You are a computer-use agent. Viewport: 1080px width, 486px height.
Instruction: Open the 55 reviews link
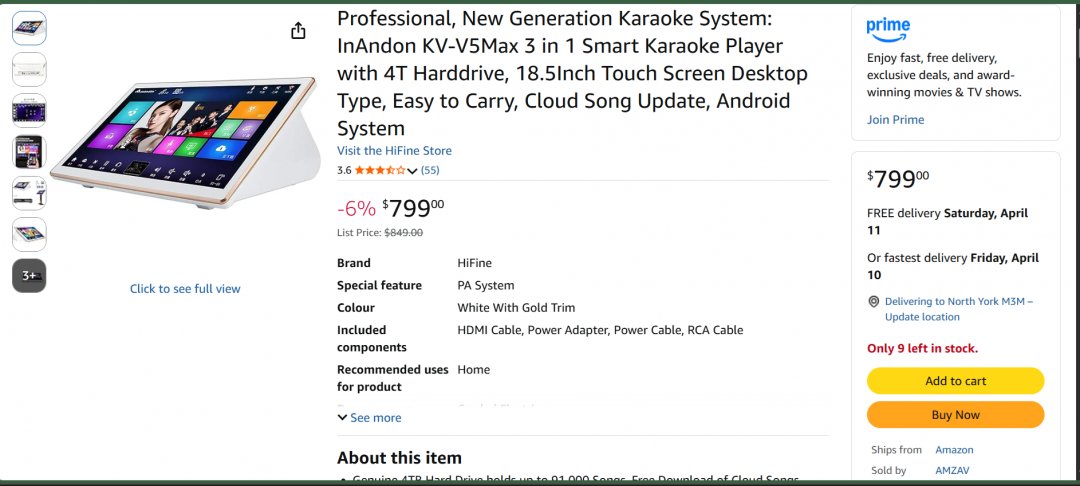430,171
